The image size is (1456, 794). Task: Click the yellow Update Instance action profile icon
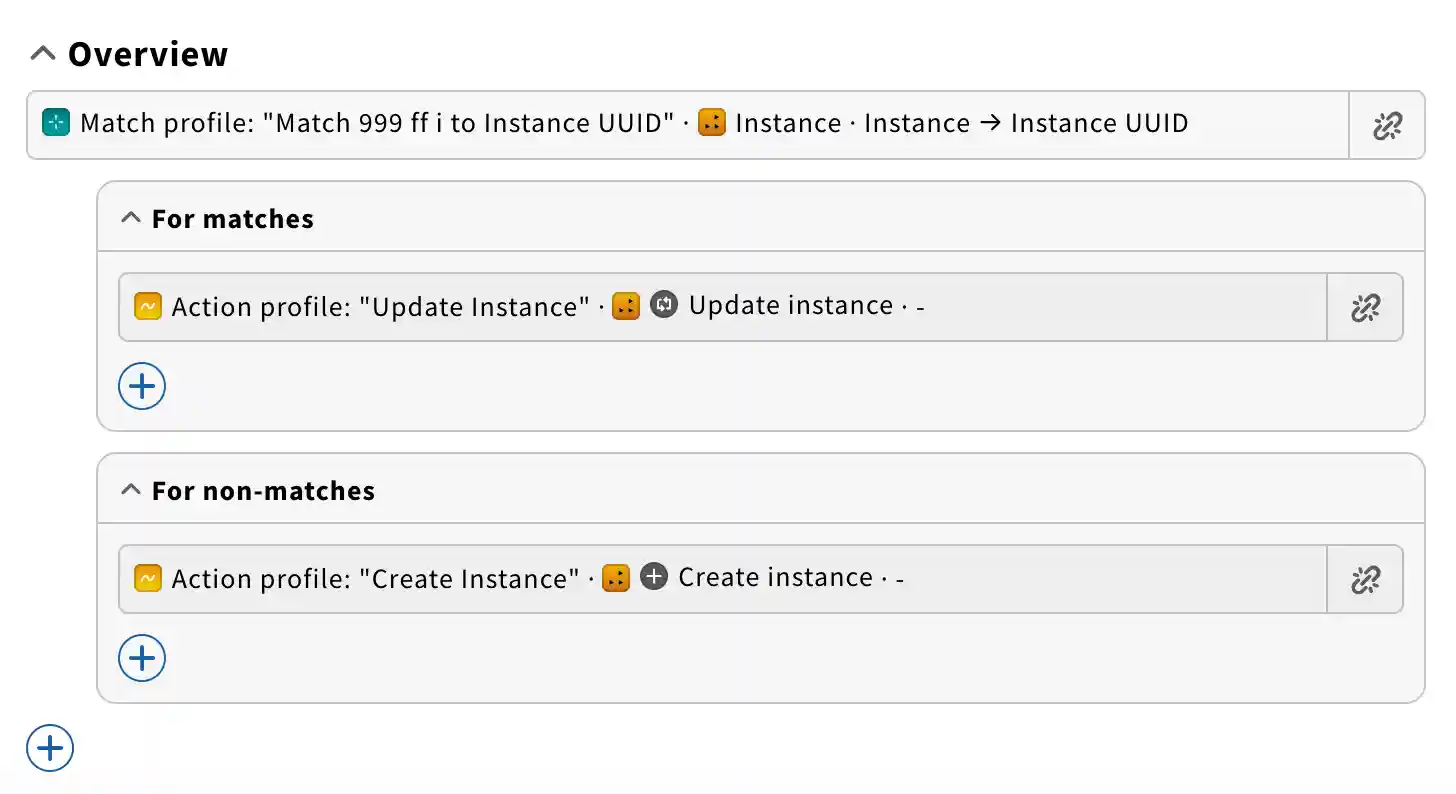(x=148, y=306)
